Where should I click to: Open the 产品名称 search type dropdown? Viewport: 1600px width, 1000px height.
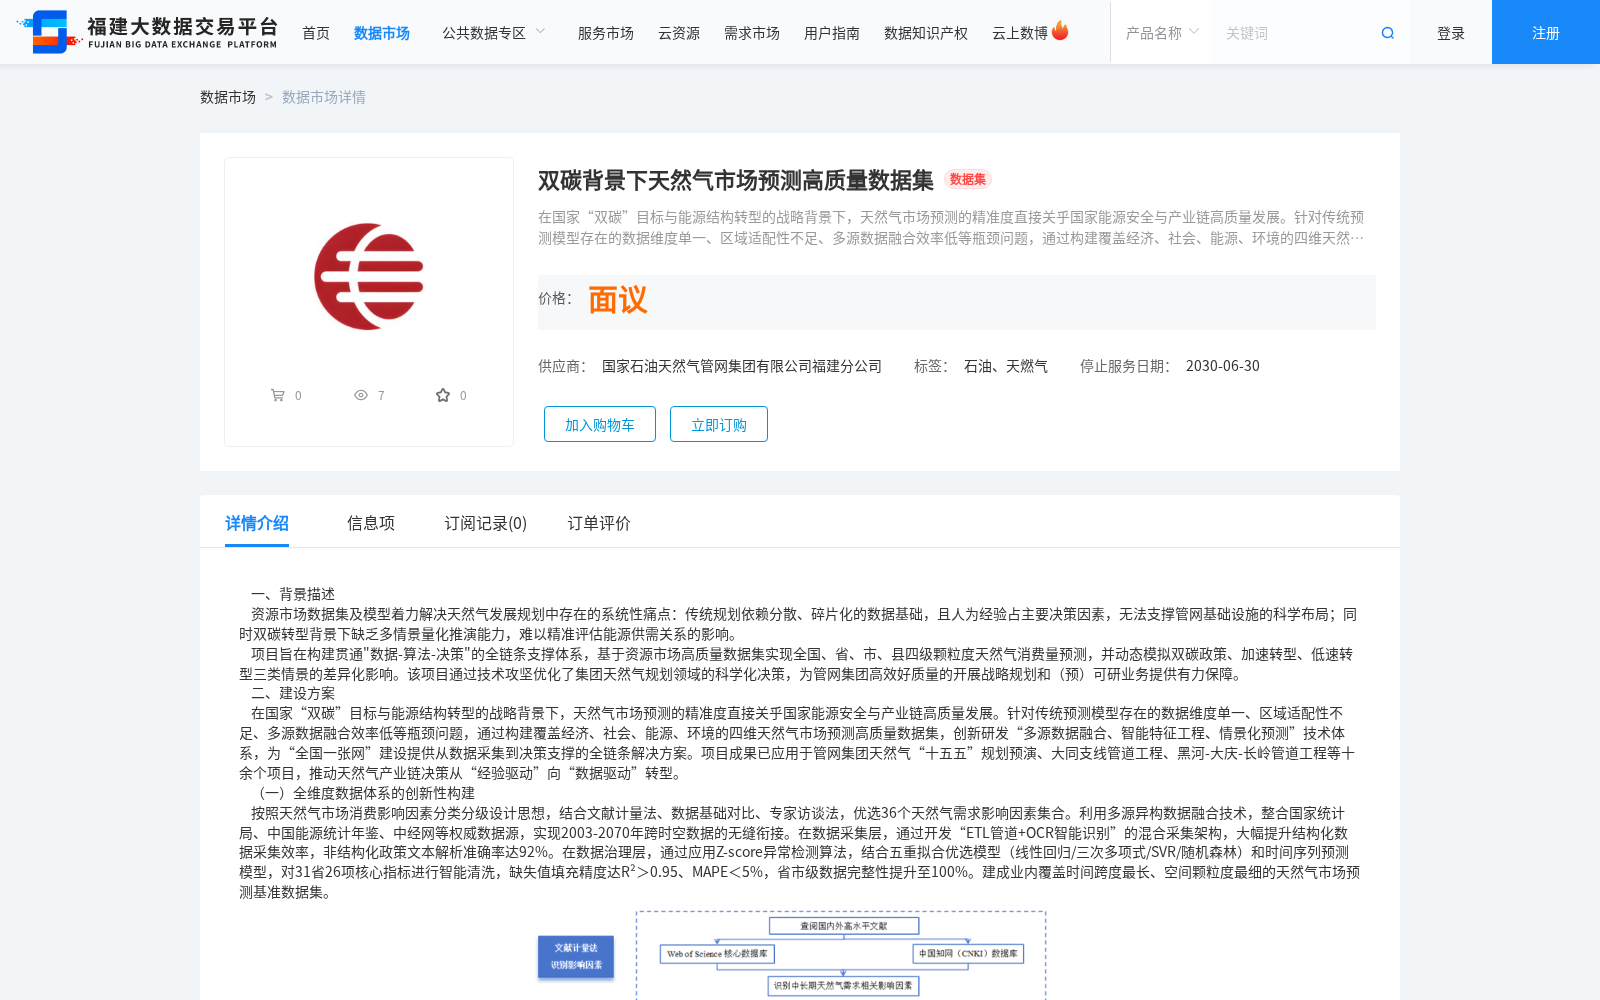point(1162,33)
